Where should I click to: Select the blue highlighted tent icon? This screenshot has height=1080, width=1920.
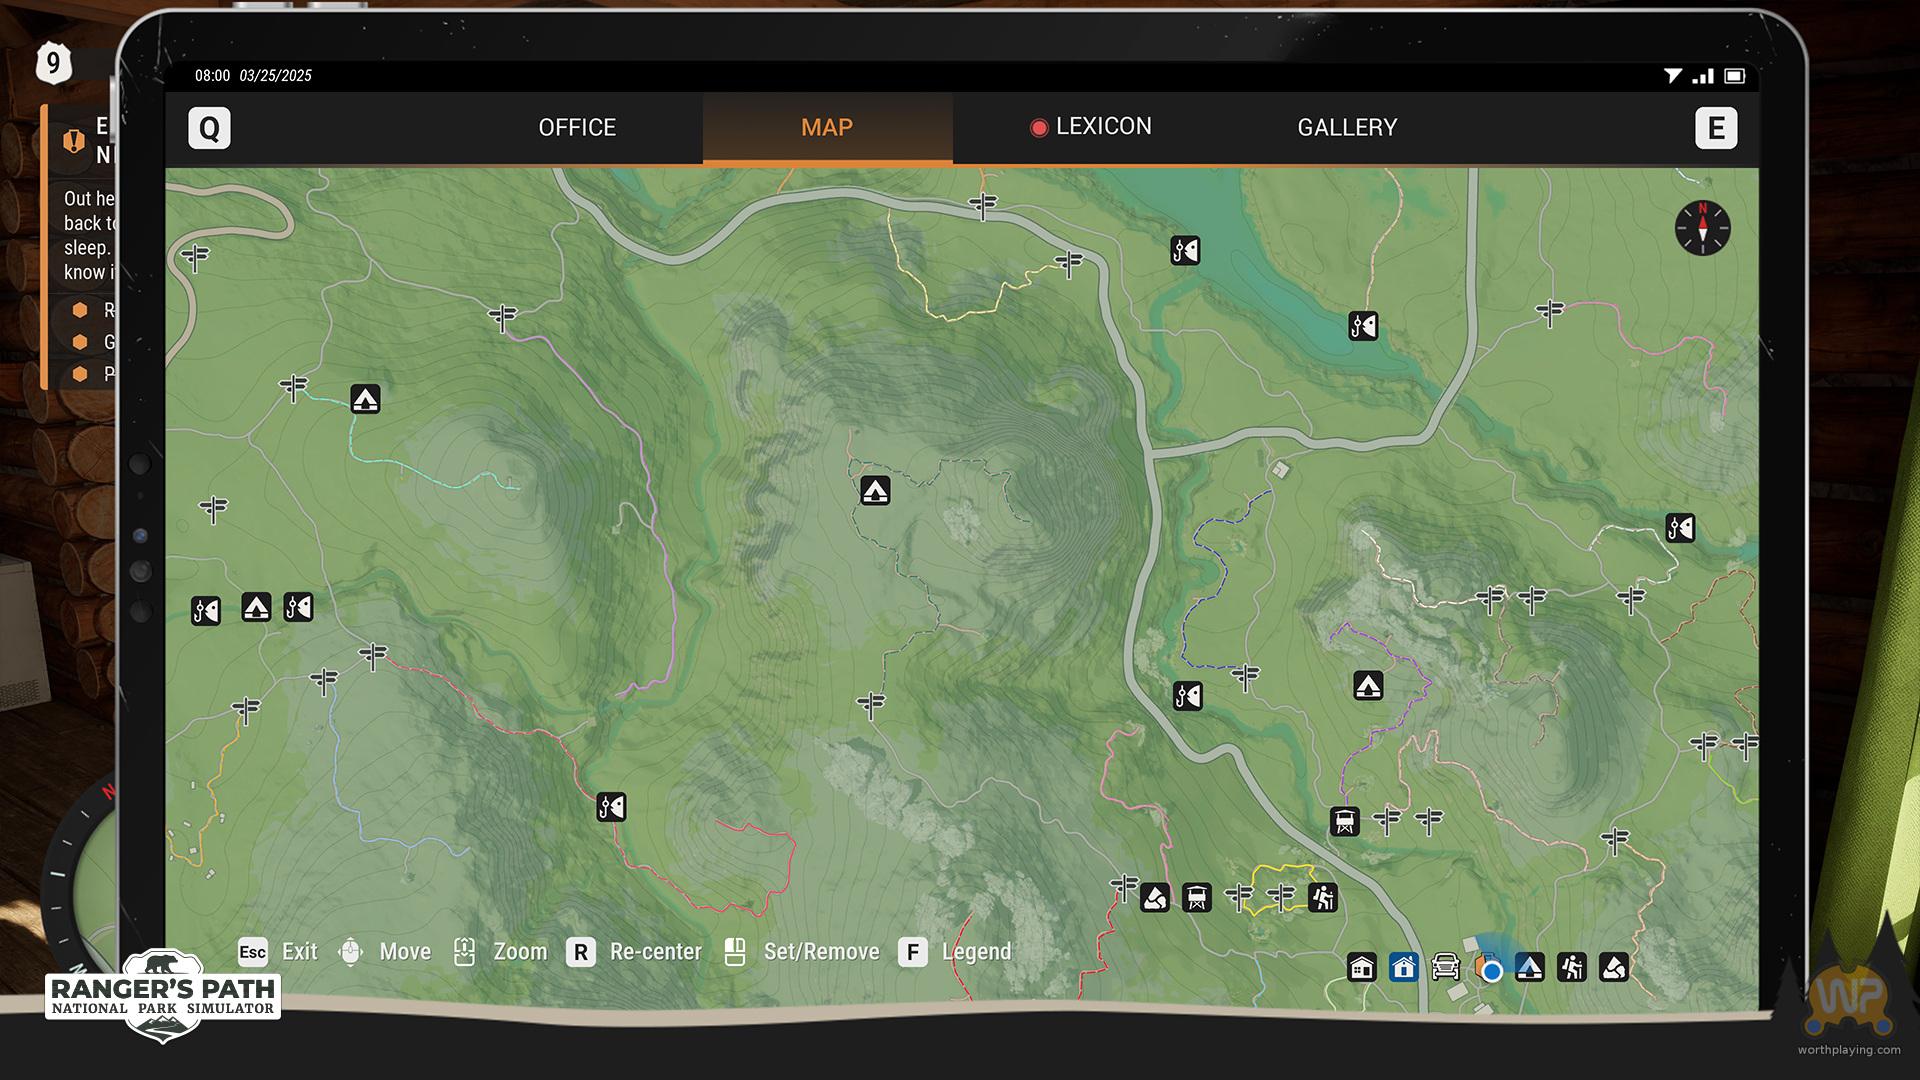click(1529, 968)
